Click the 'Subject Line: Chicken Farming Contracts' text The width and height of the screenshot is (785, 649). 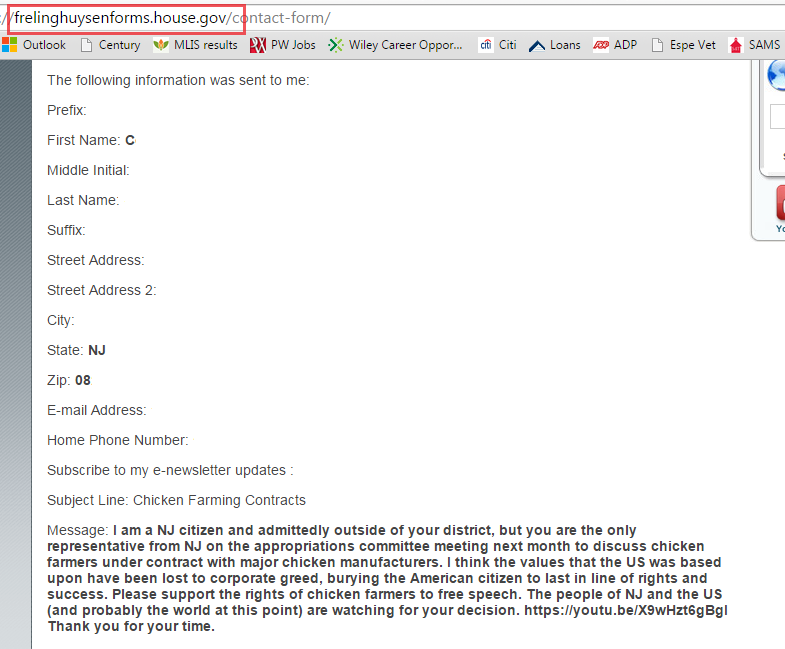pos(176,500)
